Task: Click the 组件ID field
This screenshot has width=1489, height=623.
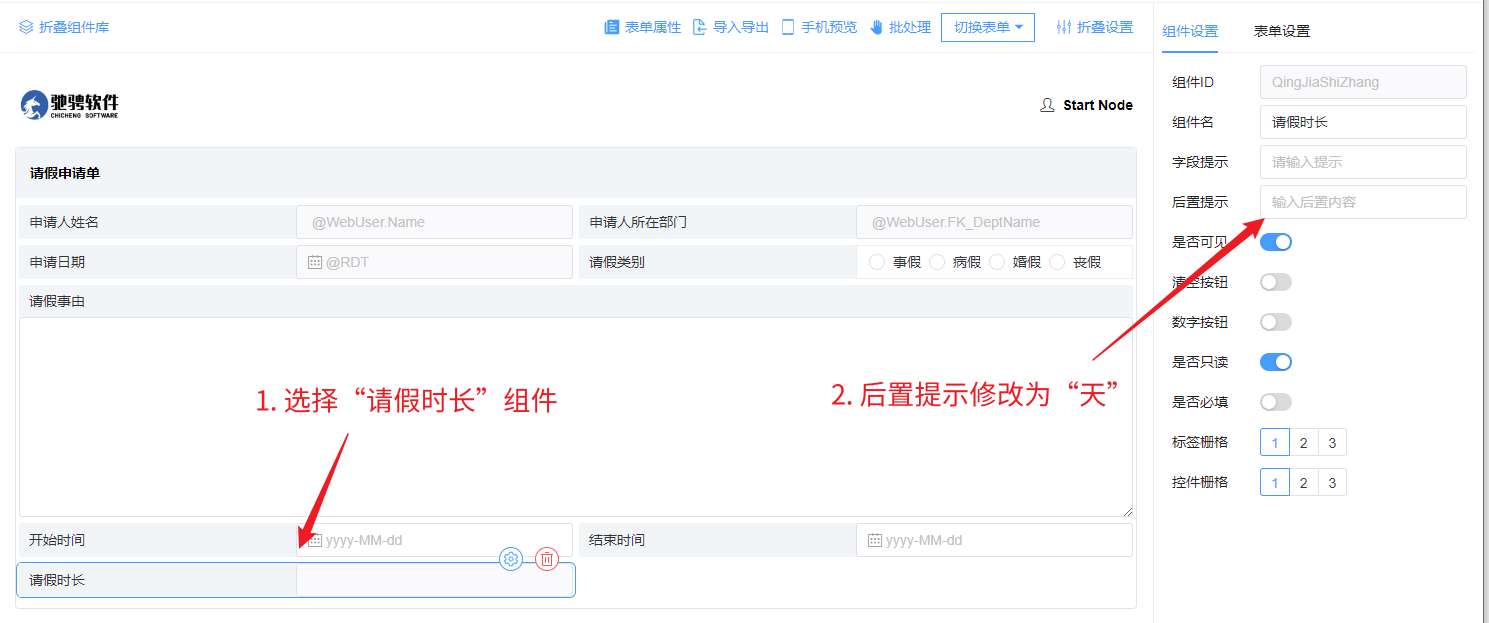Action: coord(1363,82)
